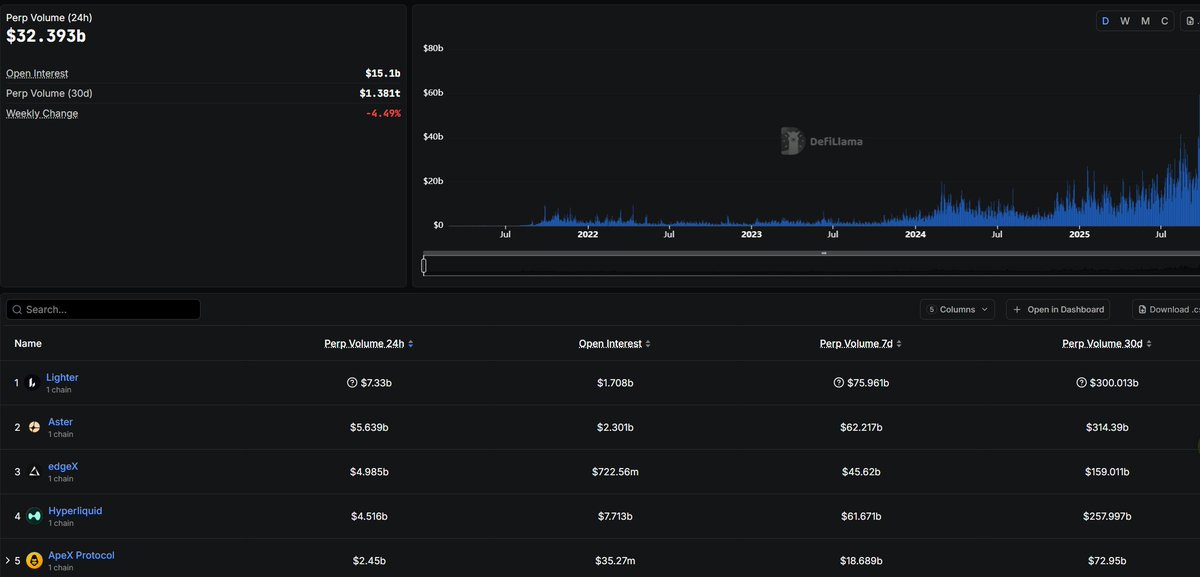Viewport: 1200px width, 577px height.
Task: Open the Hyperliquid protocol link
Action: 75,511
